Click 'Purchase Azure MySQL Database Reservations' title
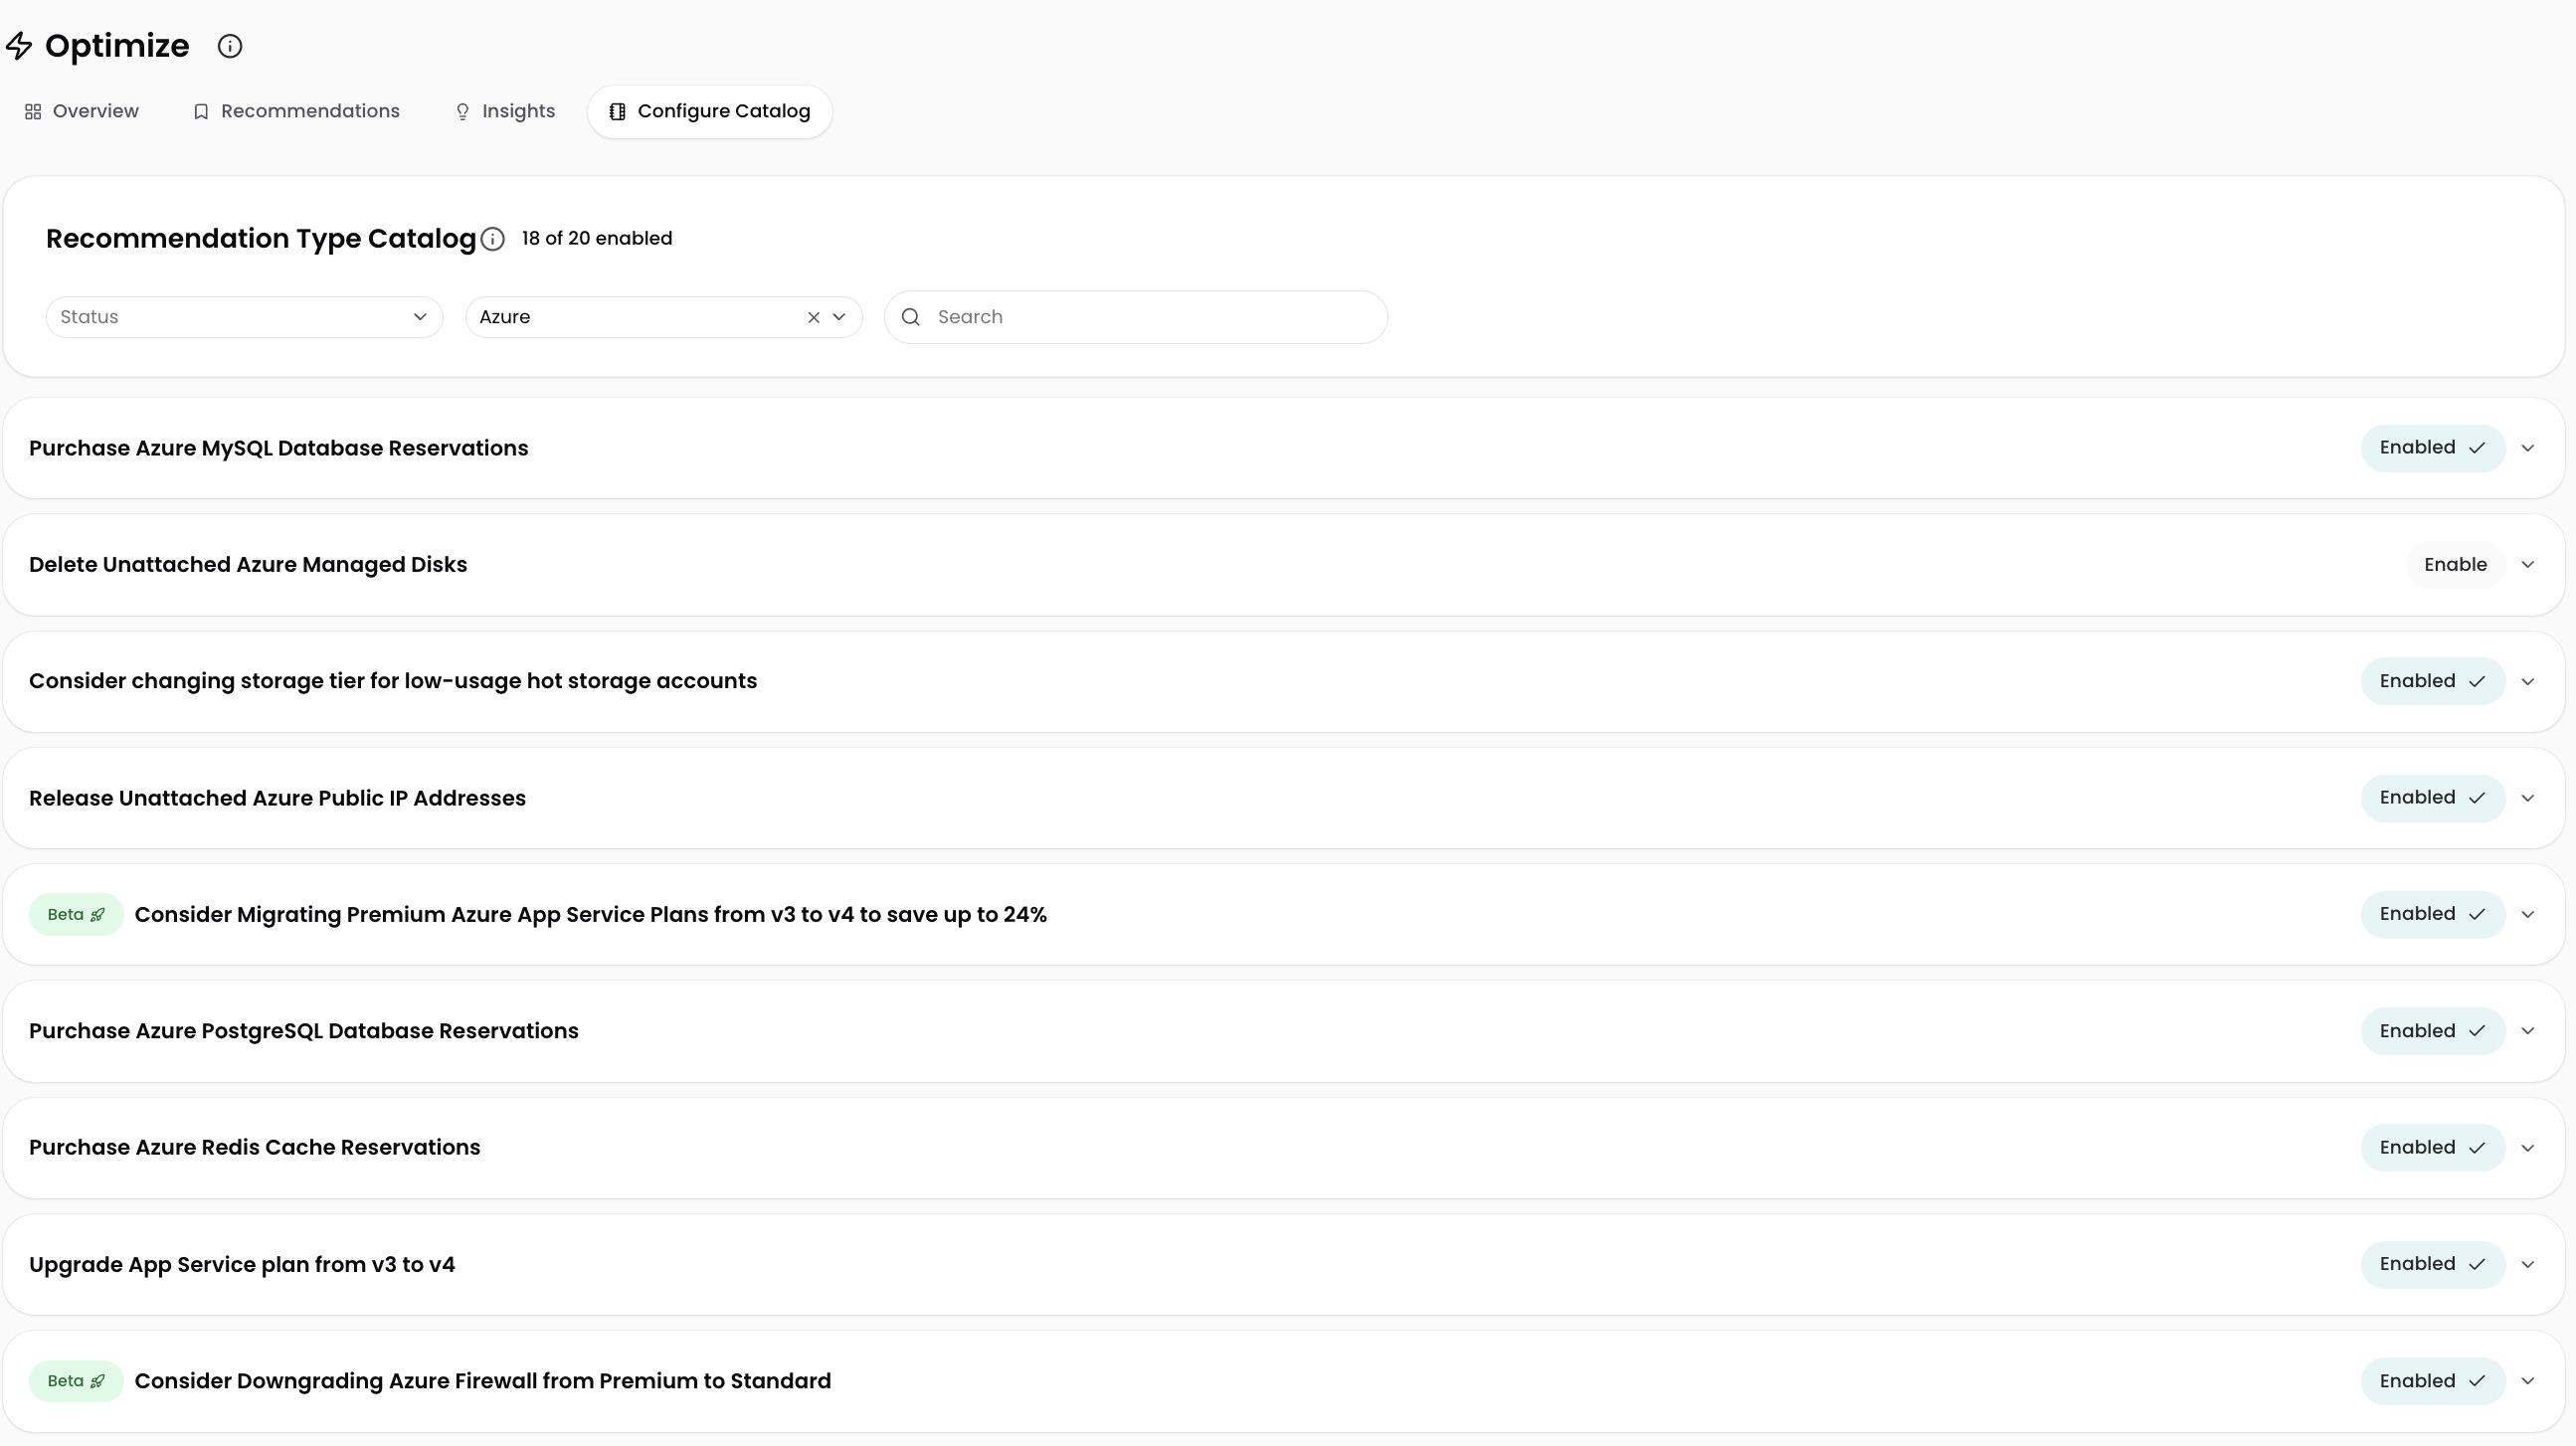The height and width of the screenshot is (1446, 2576). (279, 448)
